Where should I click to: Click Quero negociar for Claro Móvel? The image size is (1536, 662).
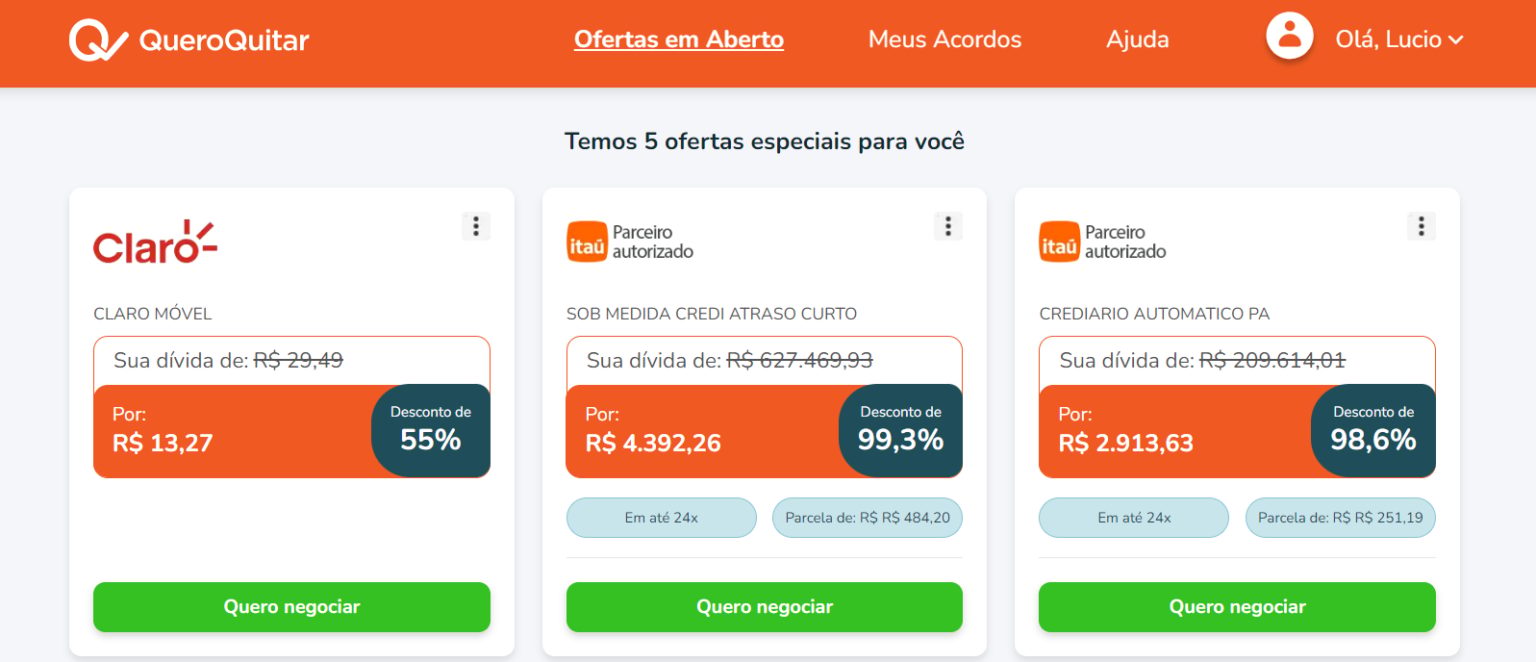292,607
